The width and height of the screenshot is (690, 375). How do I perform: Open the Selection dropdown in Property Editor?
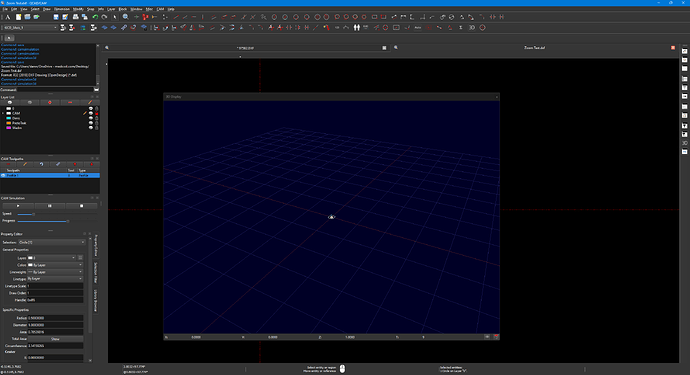(x=51, y=242)
